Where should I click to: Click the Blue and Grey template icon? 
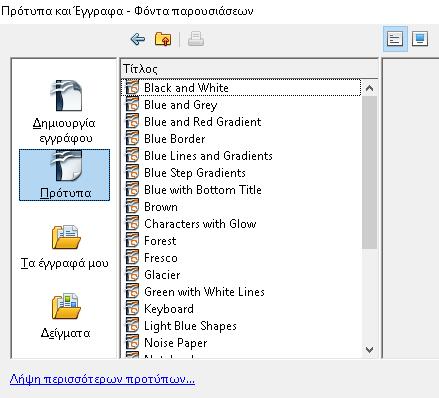tap(132, 105)
